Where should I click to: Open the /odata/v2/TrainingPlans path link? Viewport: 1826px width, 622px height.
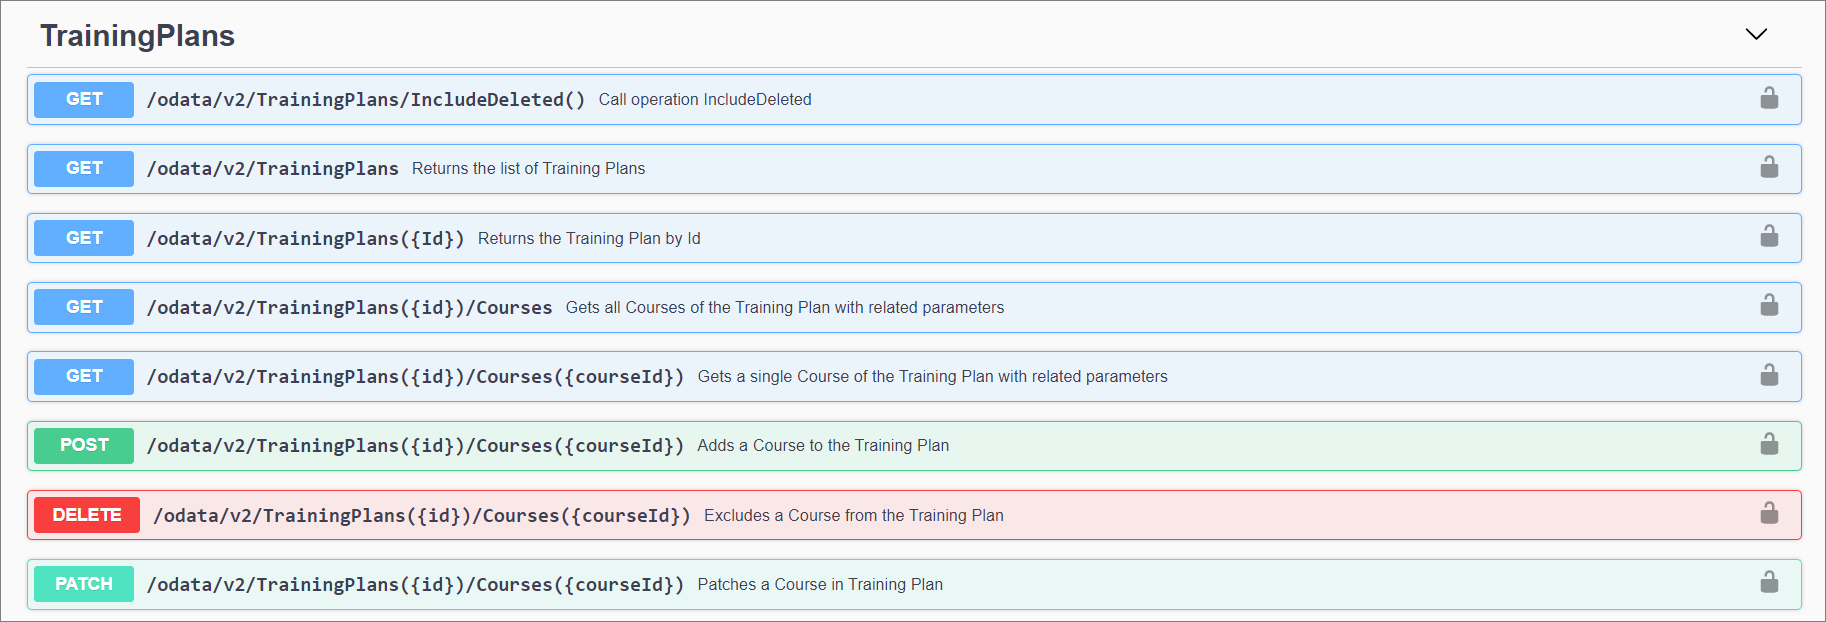272,169
